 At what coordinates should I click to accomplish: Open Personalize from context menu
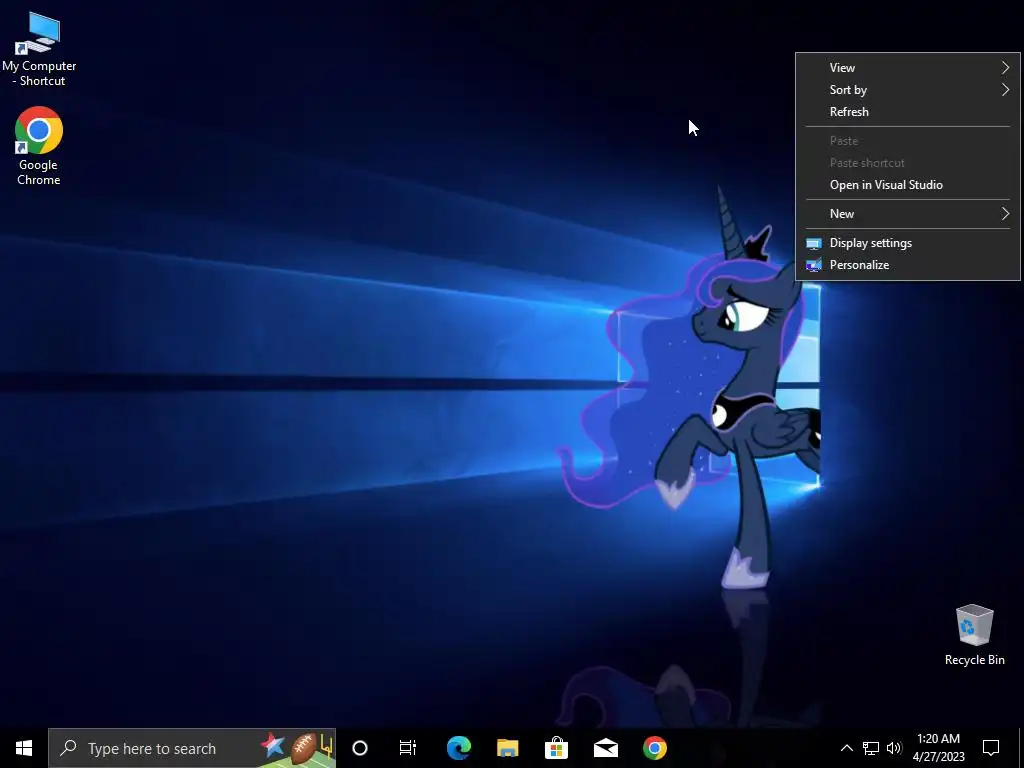coord(908,264)
